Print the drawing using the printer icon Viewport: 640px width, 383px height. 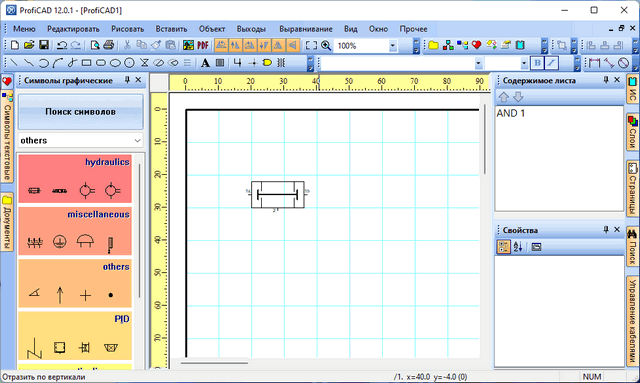(x=109, y=45)
